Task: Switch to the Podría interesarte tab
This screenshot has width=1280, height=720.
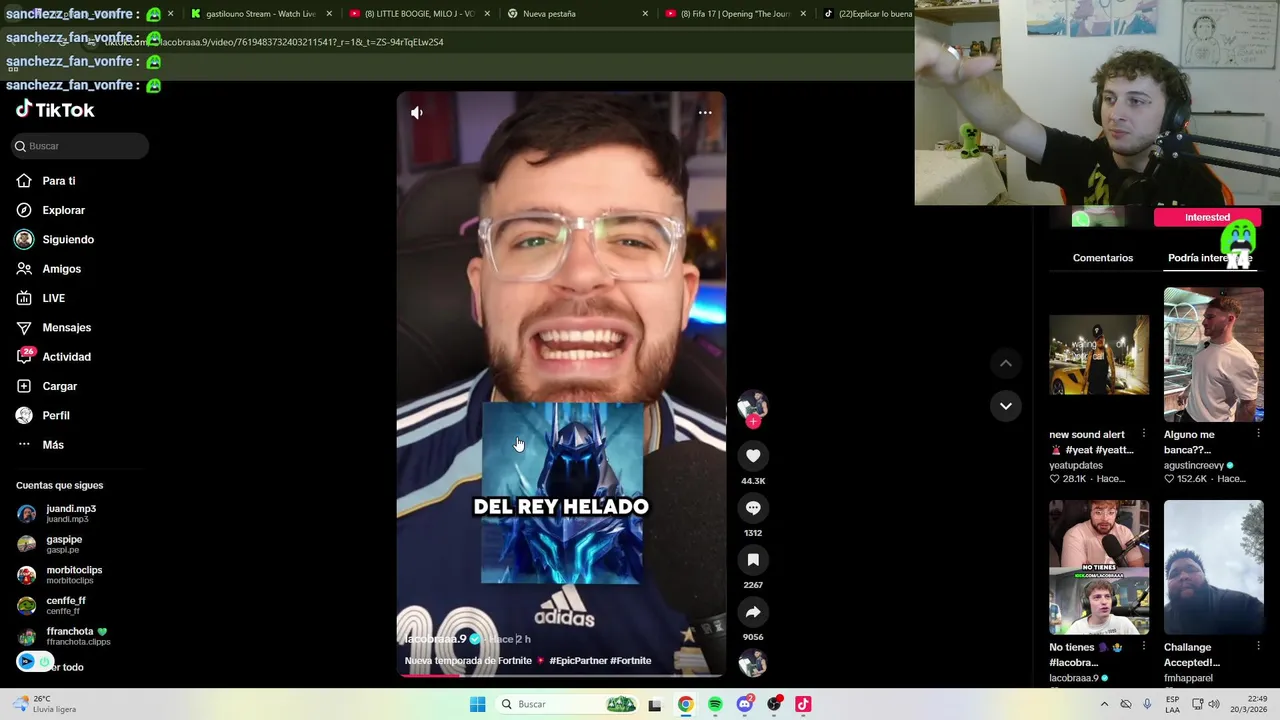Action: [x=1209, y=258]
